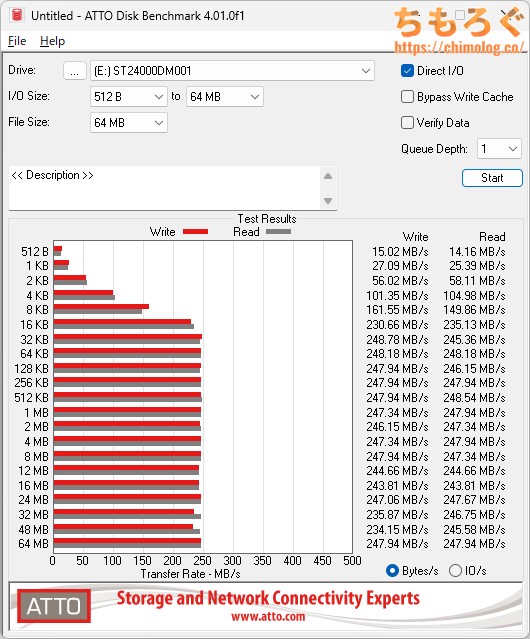Select the Bytes/s radio button

(392, 571)
